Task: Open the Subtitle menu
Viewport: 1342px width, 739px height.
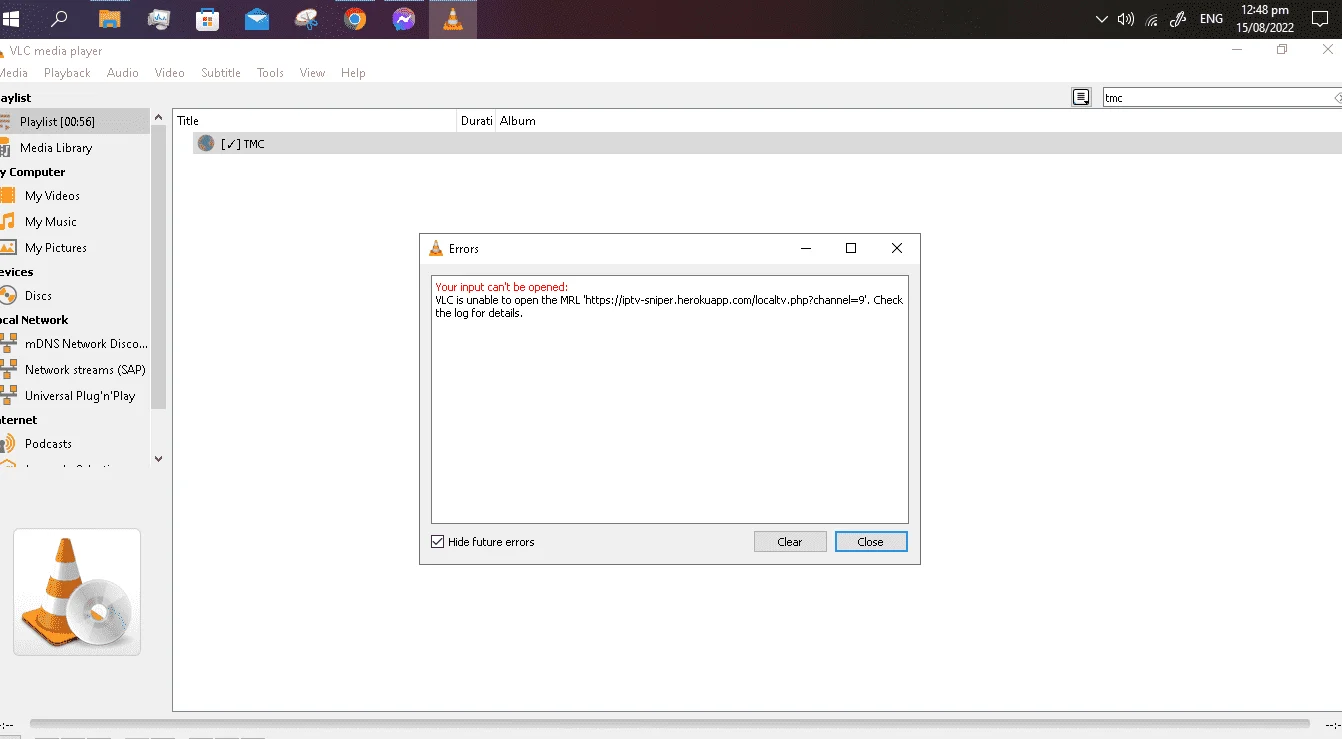Action: 221,73
